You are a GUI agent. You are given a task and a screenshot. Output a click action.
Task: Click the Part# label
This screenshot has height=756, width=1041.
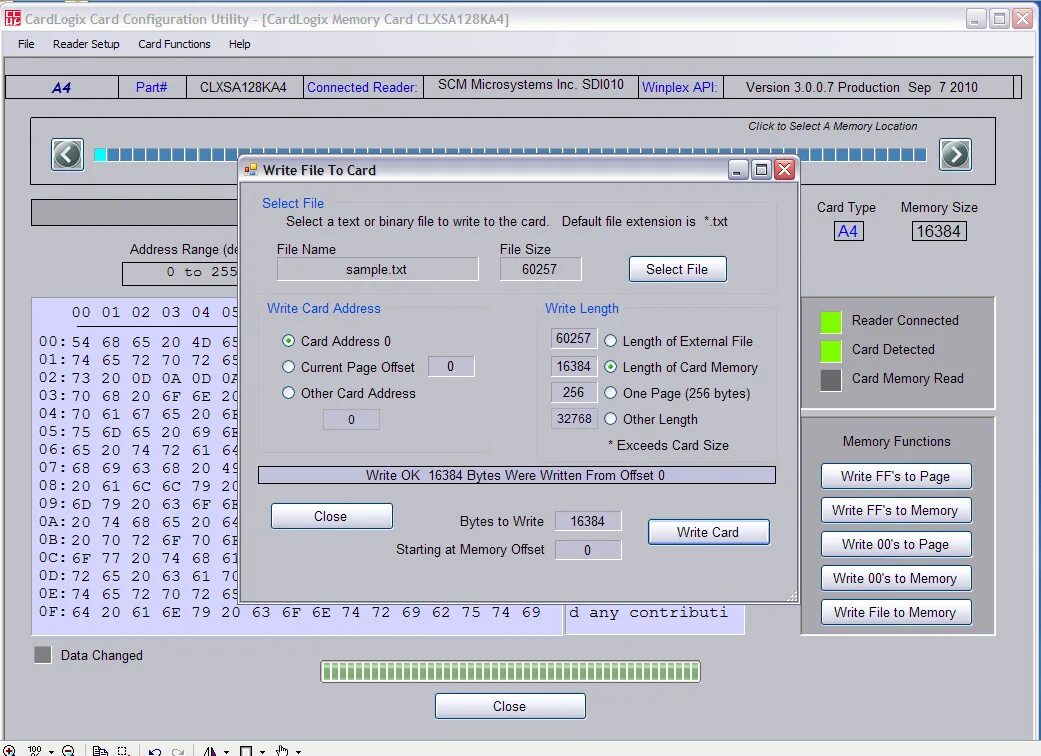(x=151, y=87)
